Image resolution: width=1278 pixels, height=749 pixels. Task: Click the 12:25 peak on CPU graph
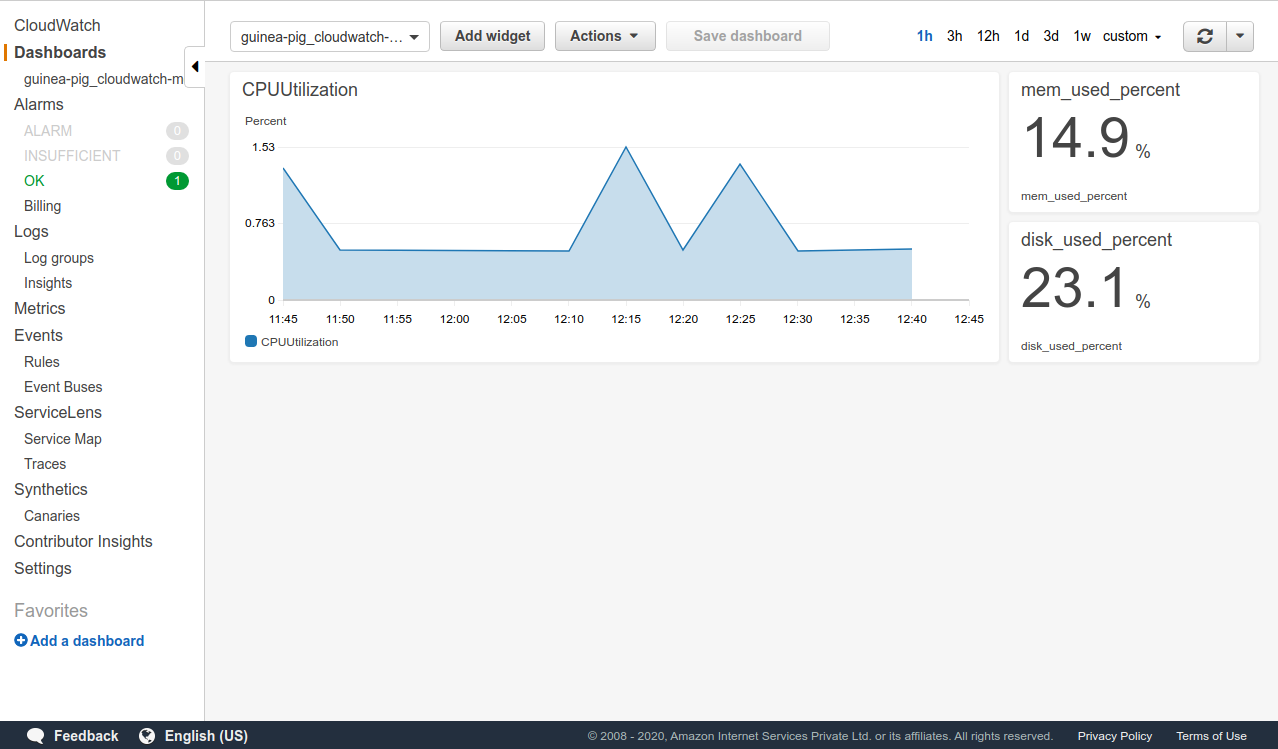click(x=740, y=164)
